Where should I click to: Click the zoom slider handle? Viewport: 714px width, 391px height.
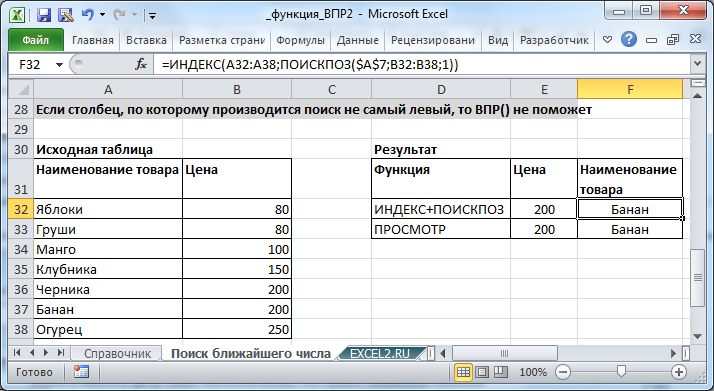(621, 372)
